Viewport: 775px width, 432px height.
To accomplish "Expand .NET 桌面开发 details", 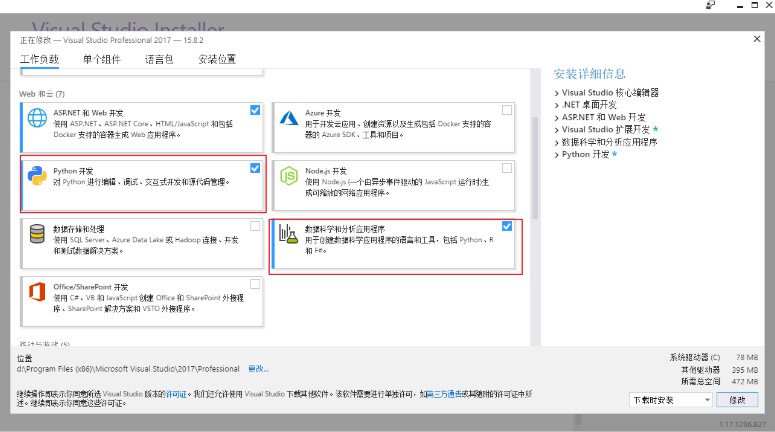I will click(557, 105).
